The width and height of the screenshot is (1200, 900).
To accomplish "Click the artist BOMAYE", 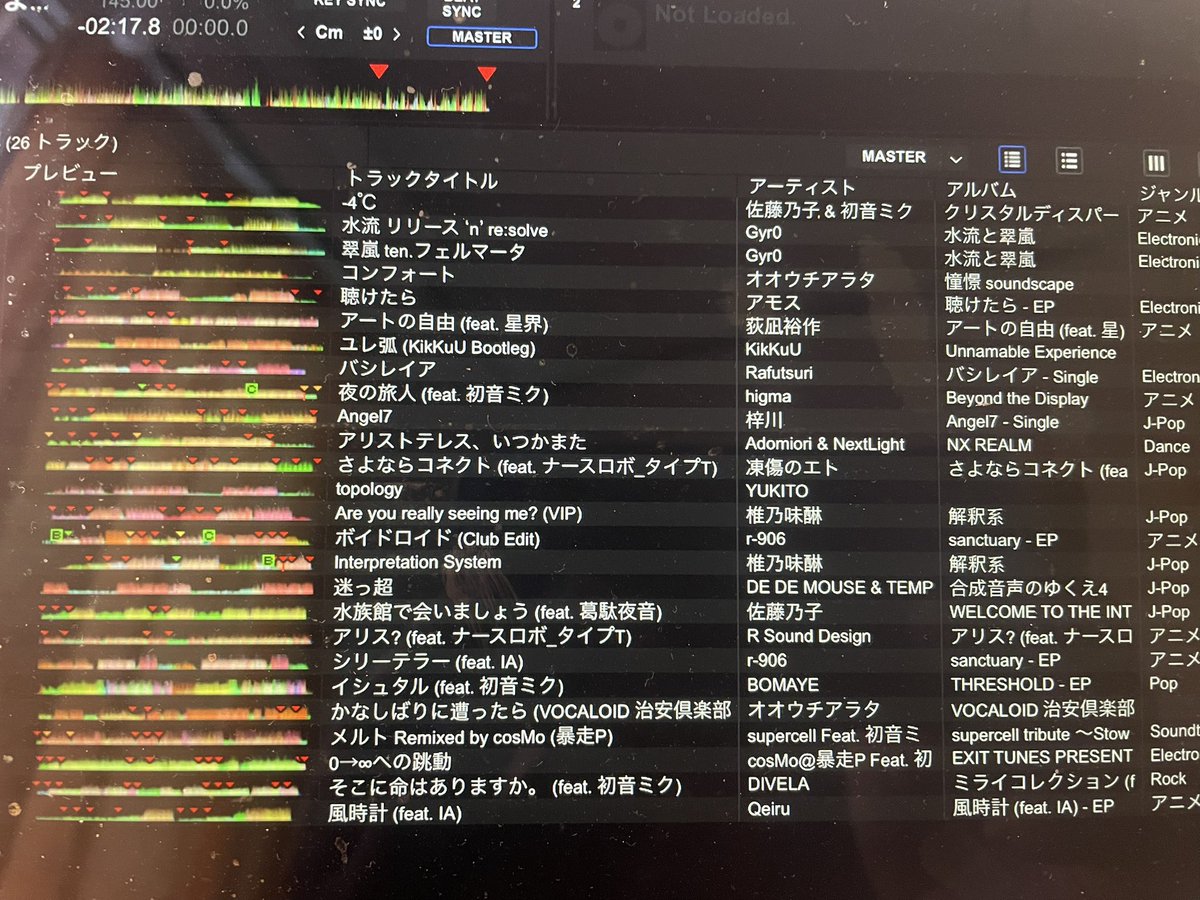I will 783,685.
